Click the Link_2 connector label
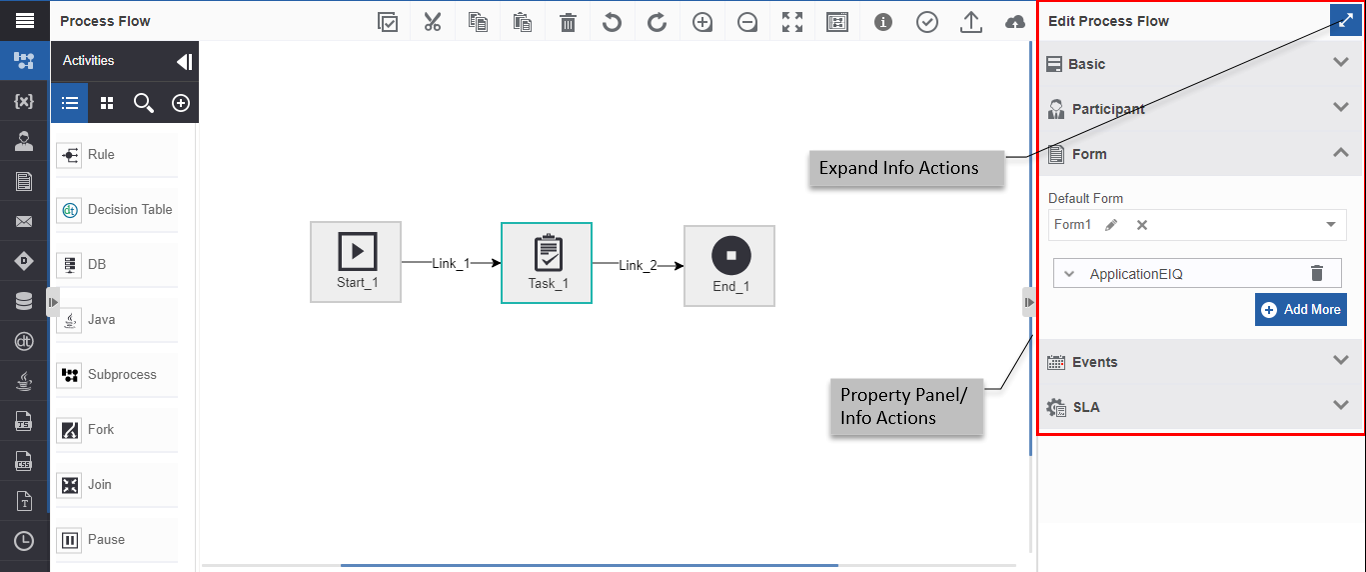Viewport: 1366px width, 572px height. coord(638,265)
